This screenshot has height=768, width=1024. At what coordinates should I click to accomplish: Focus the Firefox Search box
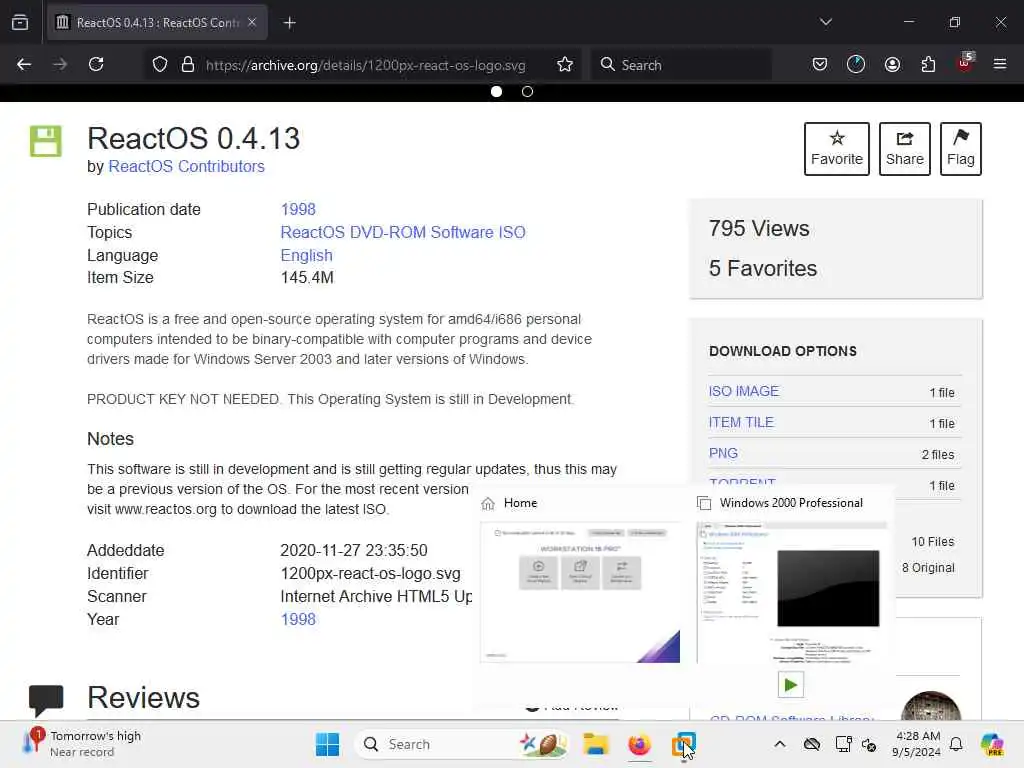coord(682,65)
